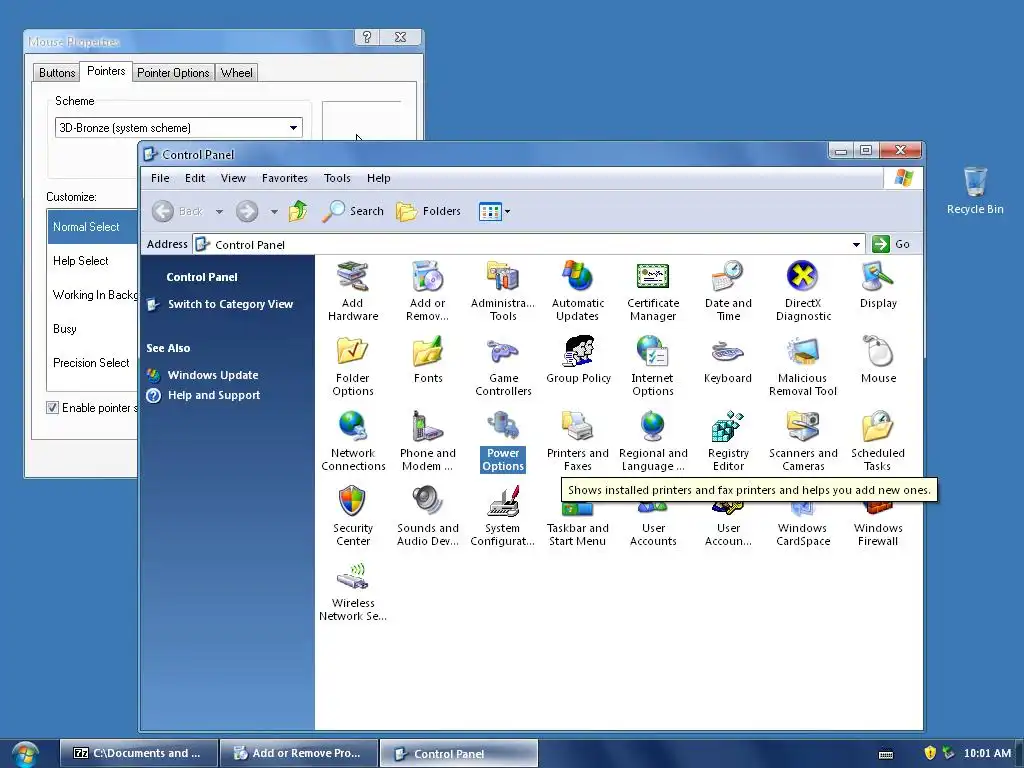Open Network Connections icon
The width and height of the screenshot is (1024, 768).
(x=353, y=441)
